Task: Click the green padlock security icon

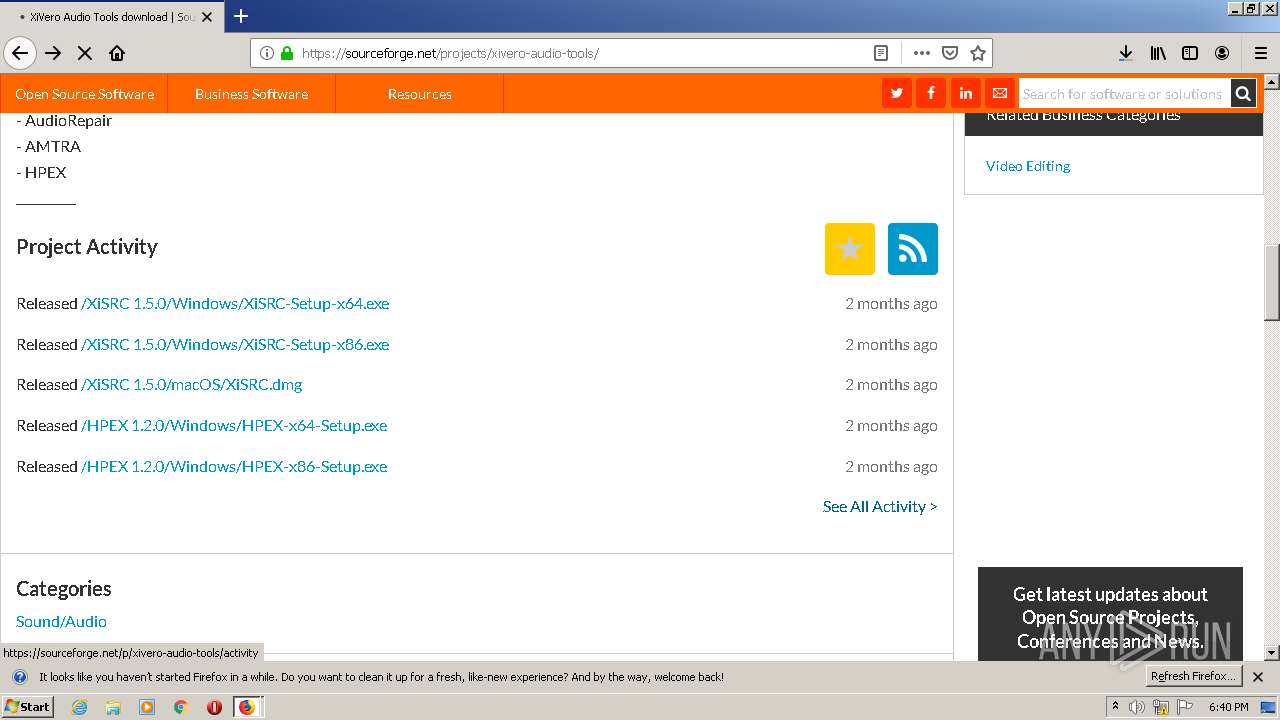Action: [287, 53]
